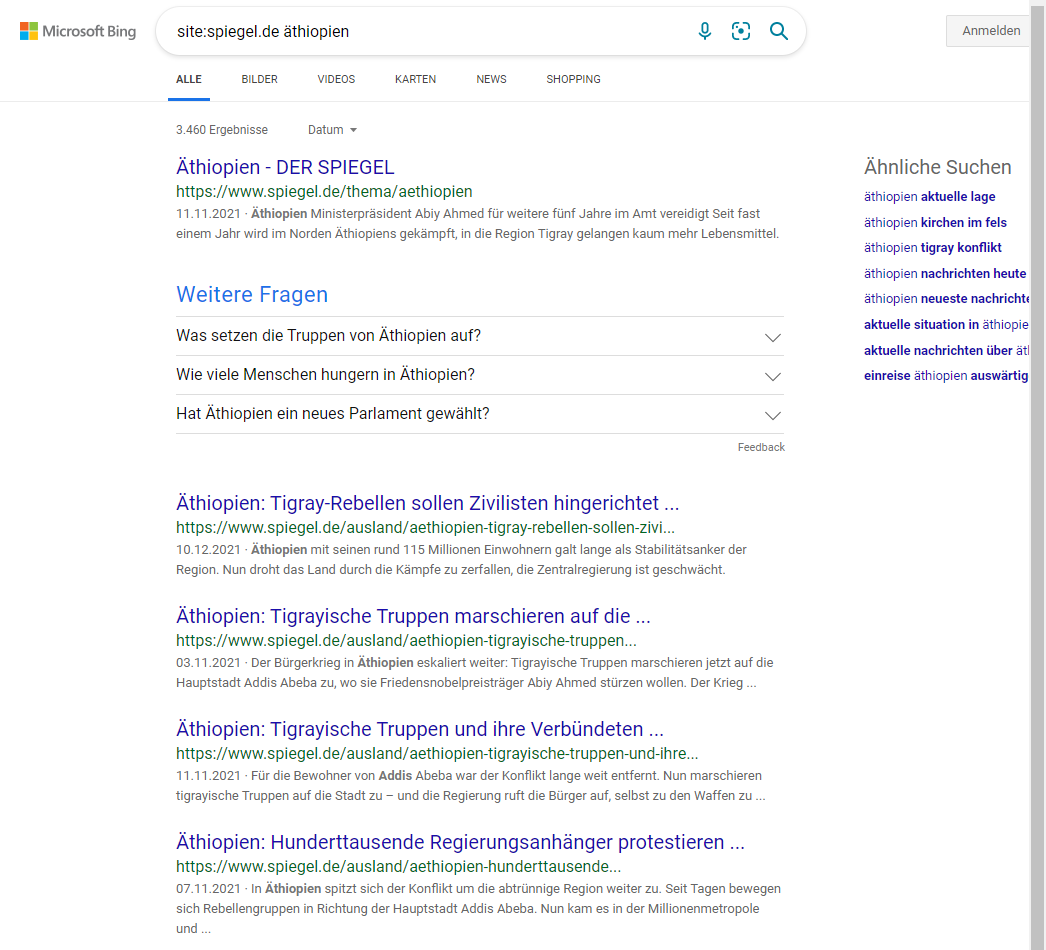
Task: Switch to the BILDER tab
Action: [259, 79]
